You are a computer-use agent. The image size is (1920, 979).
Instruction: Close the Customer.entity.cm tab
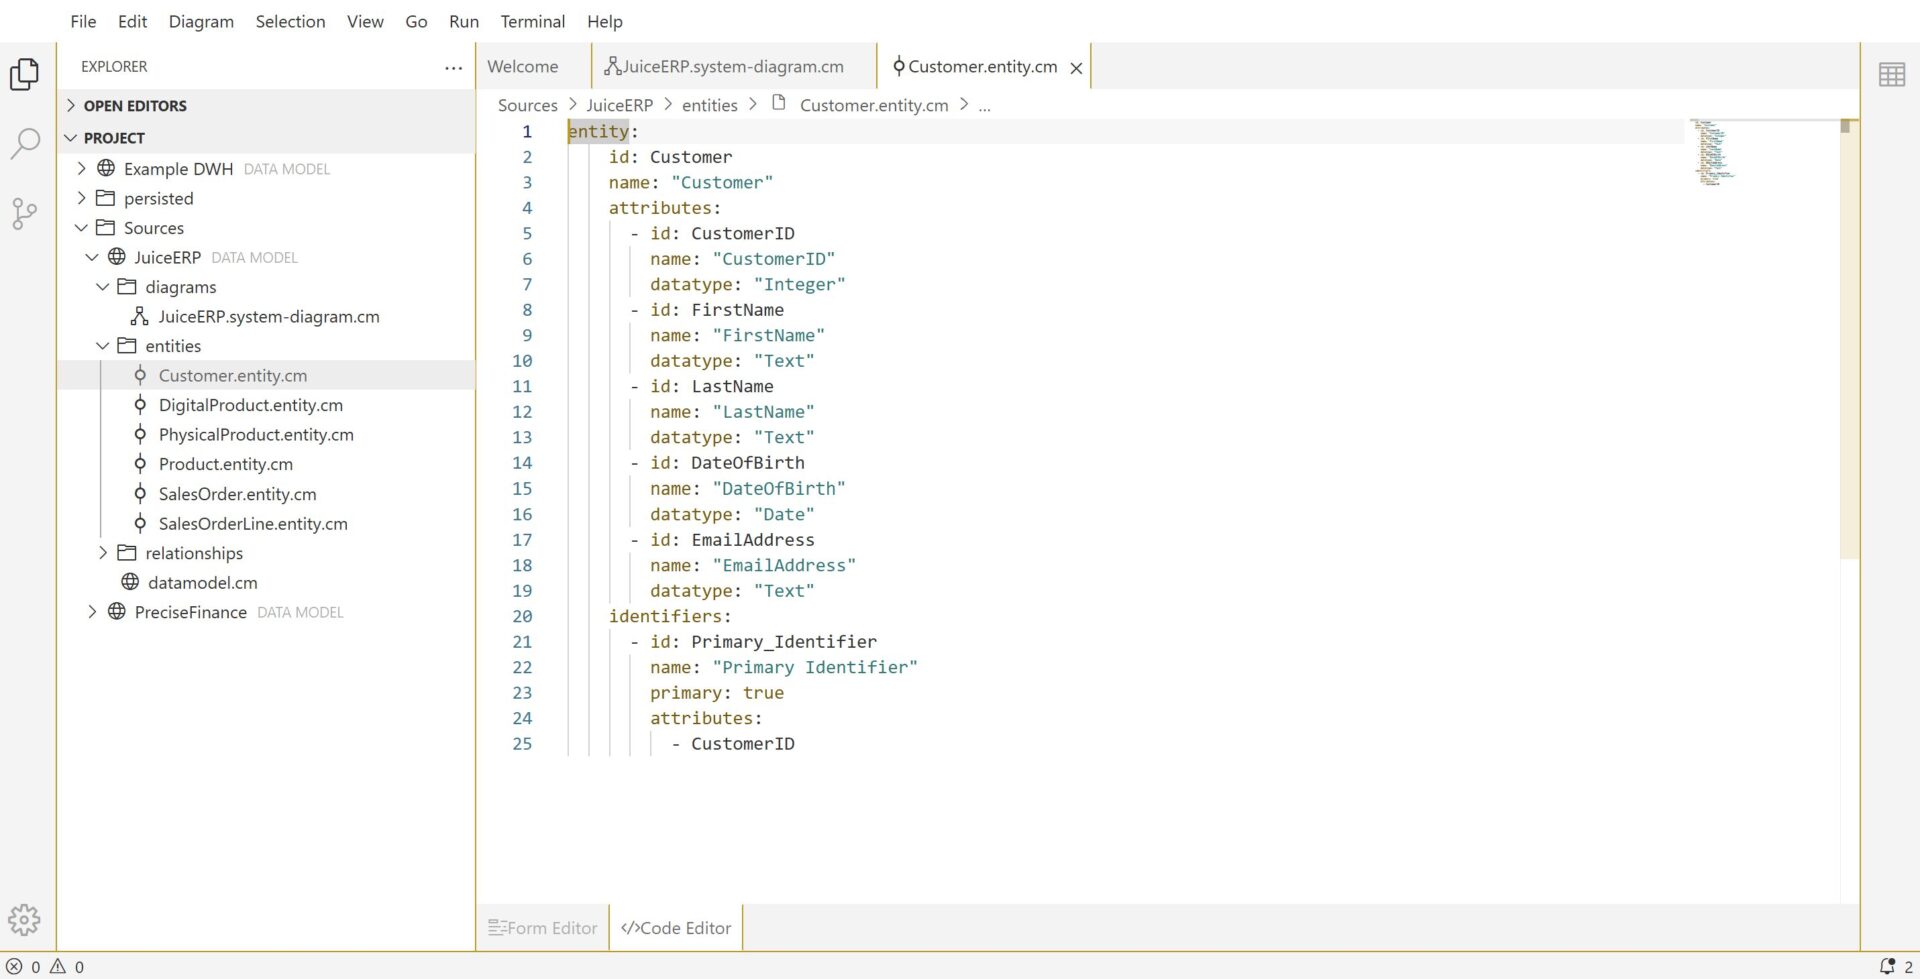point(1076,68)
